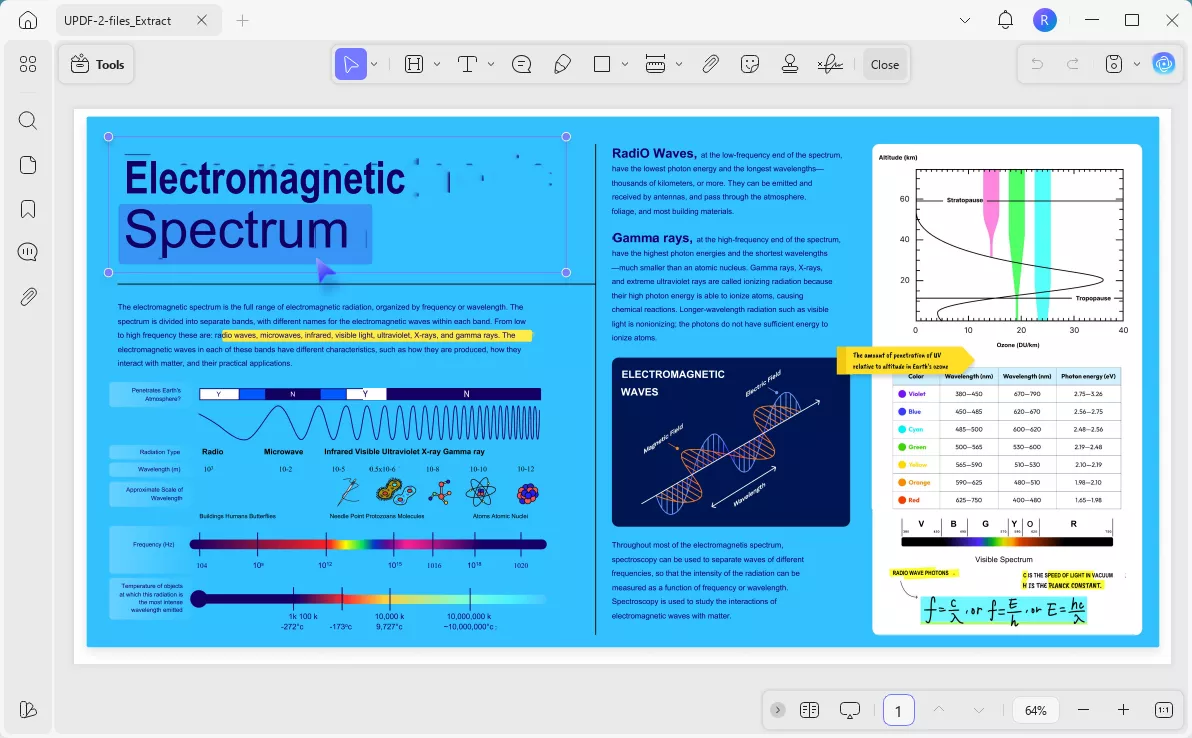This screenshot has width=1192, height=738.
Task: Select the comment note tool
Action: (x=521, y=64)
